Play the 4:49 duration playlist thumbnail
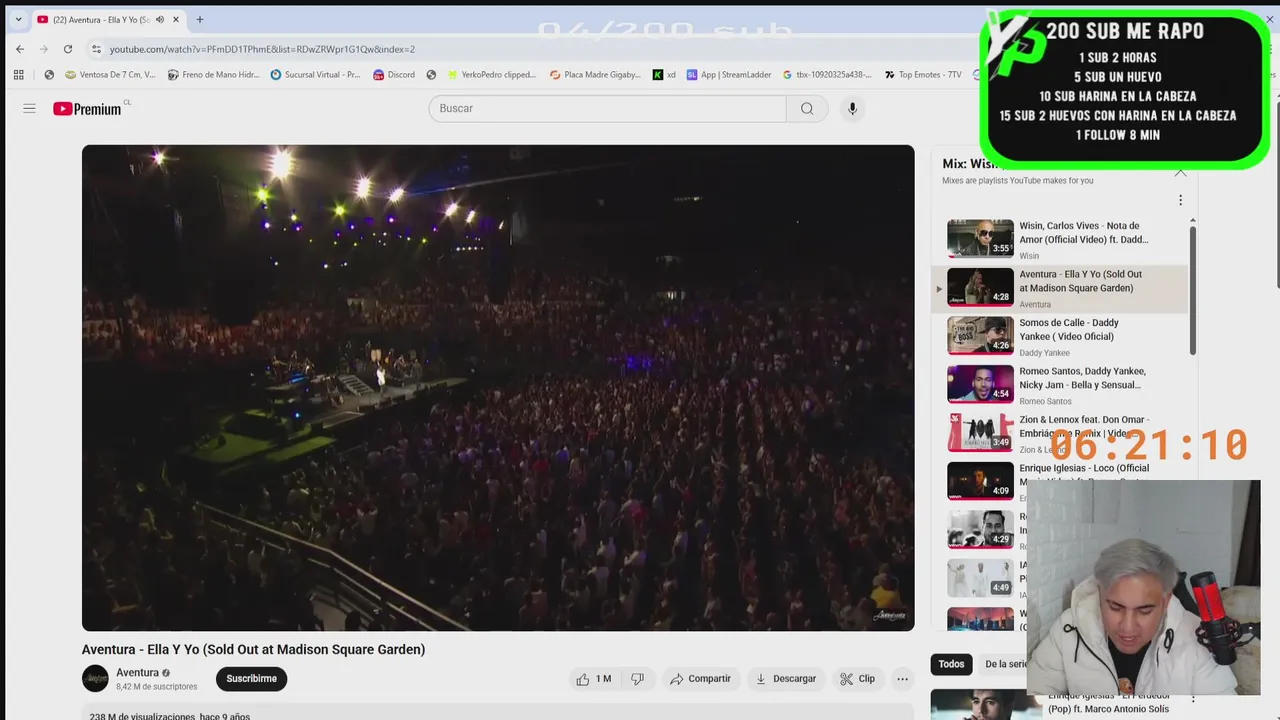 click(980, 578)
